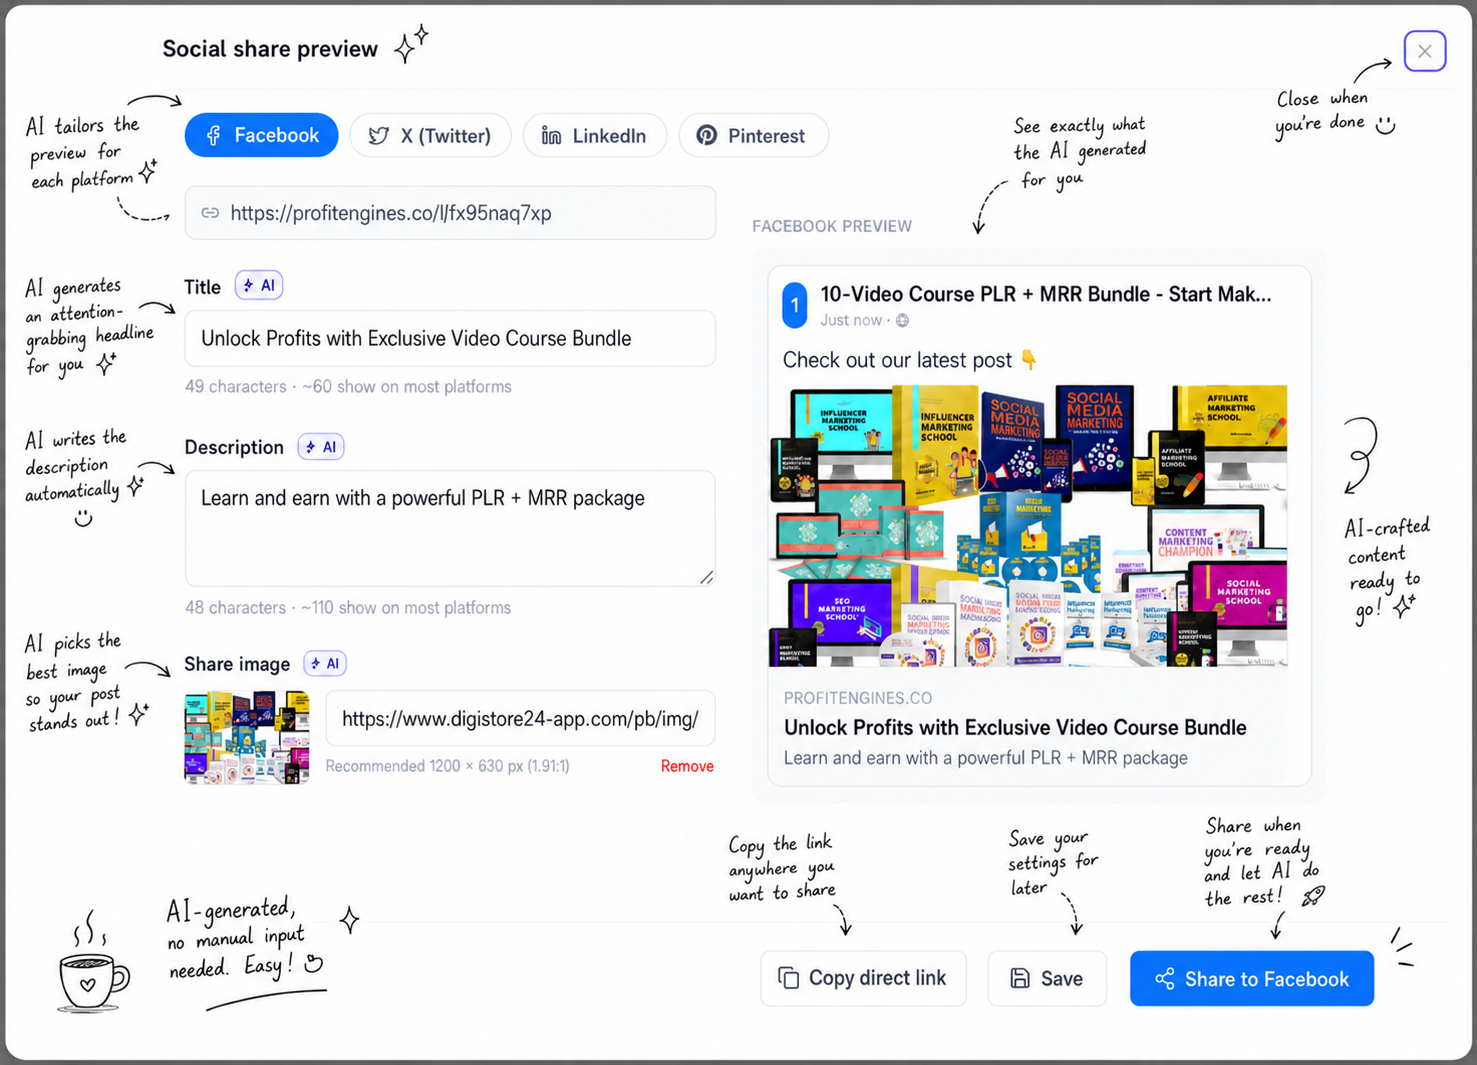Save the share settings
This screenshot has width=1477, height=1065.
[x=1047, y=978]
